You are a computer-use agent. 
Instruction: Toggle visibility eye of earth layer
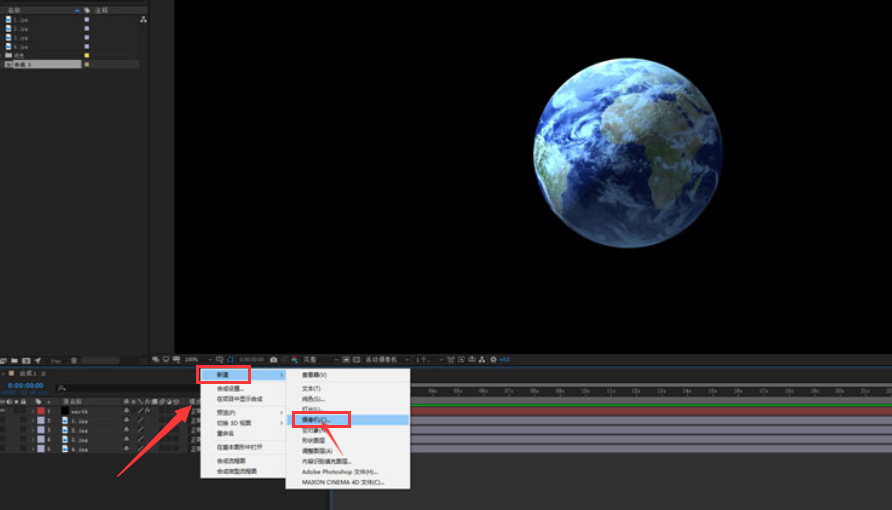point(3,411)
